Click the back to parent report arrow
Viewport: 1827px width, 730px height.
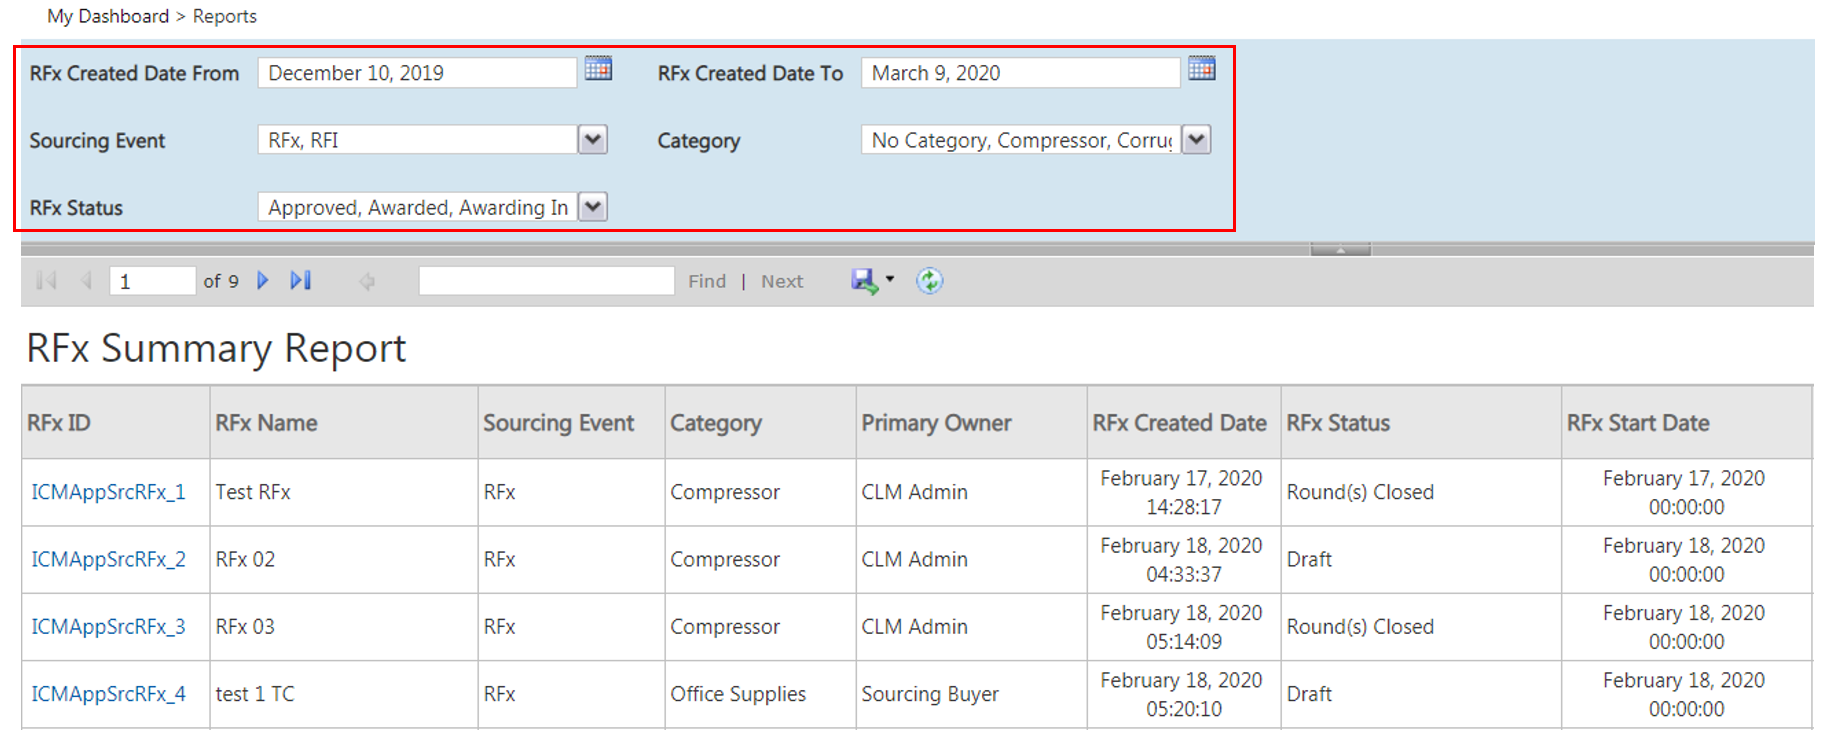(x=367, y=282)
